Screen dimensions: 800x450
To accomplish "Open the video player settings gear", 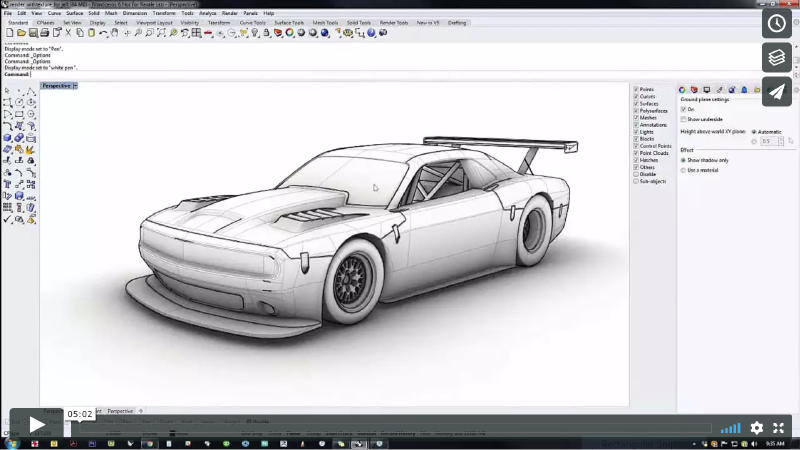I will pos(757,428).
